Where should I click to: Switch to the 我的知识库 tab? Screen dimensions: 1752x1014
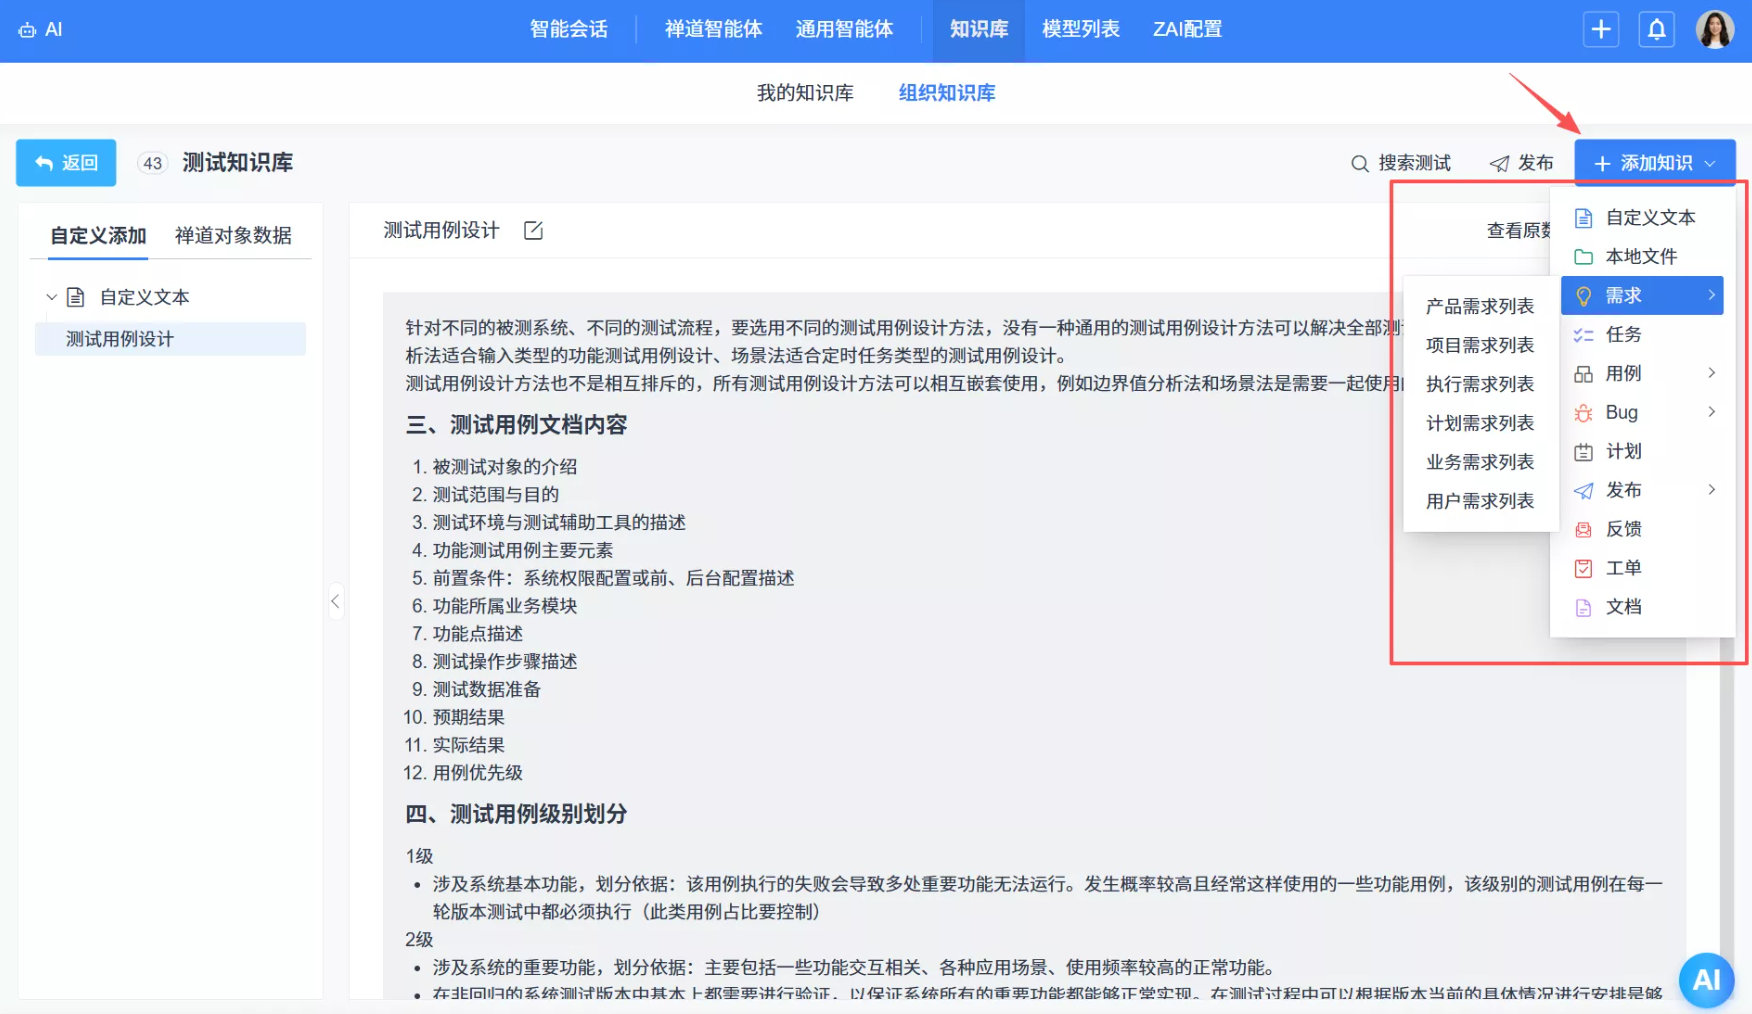coord(806,92)
